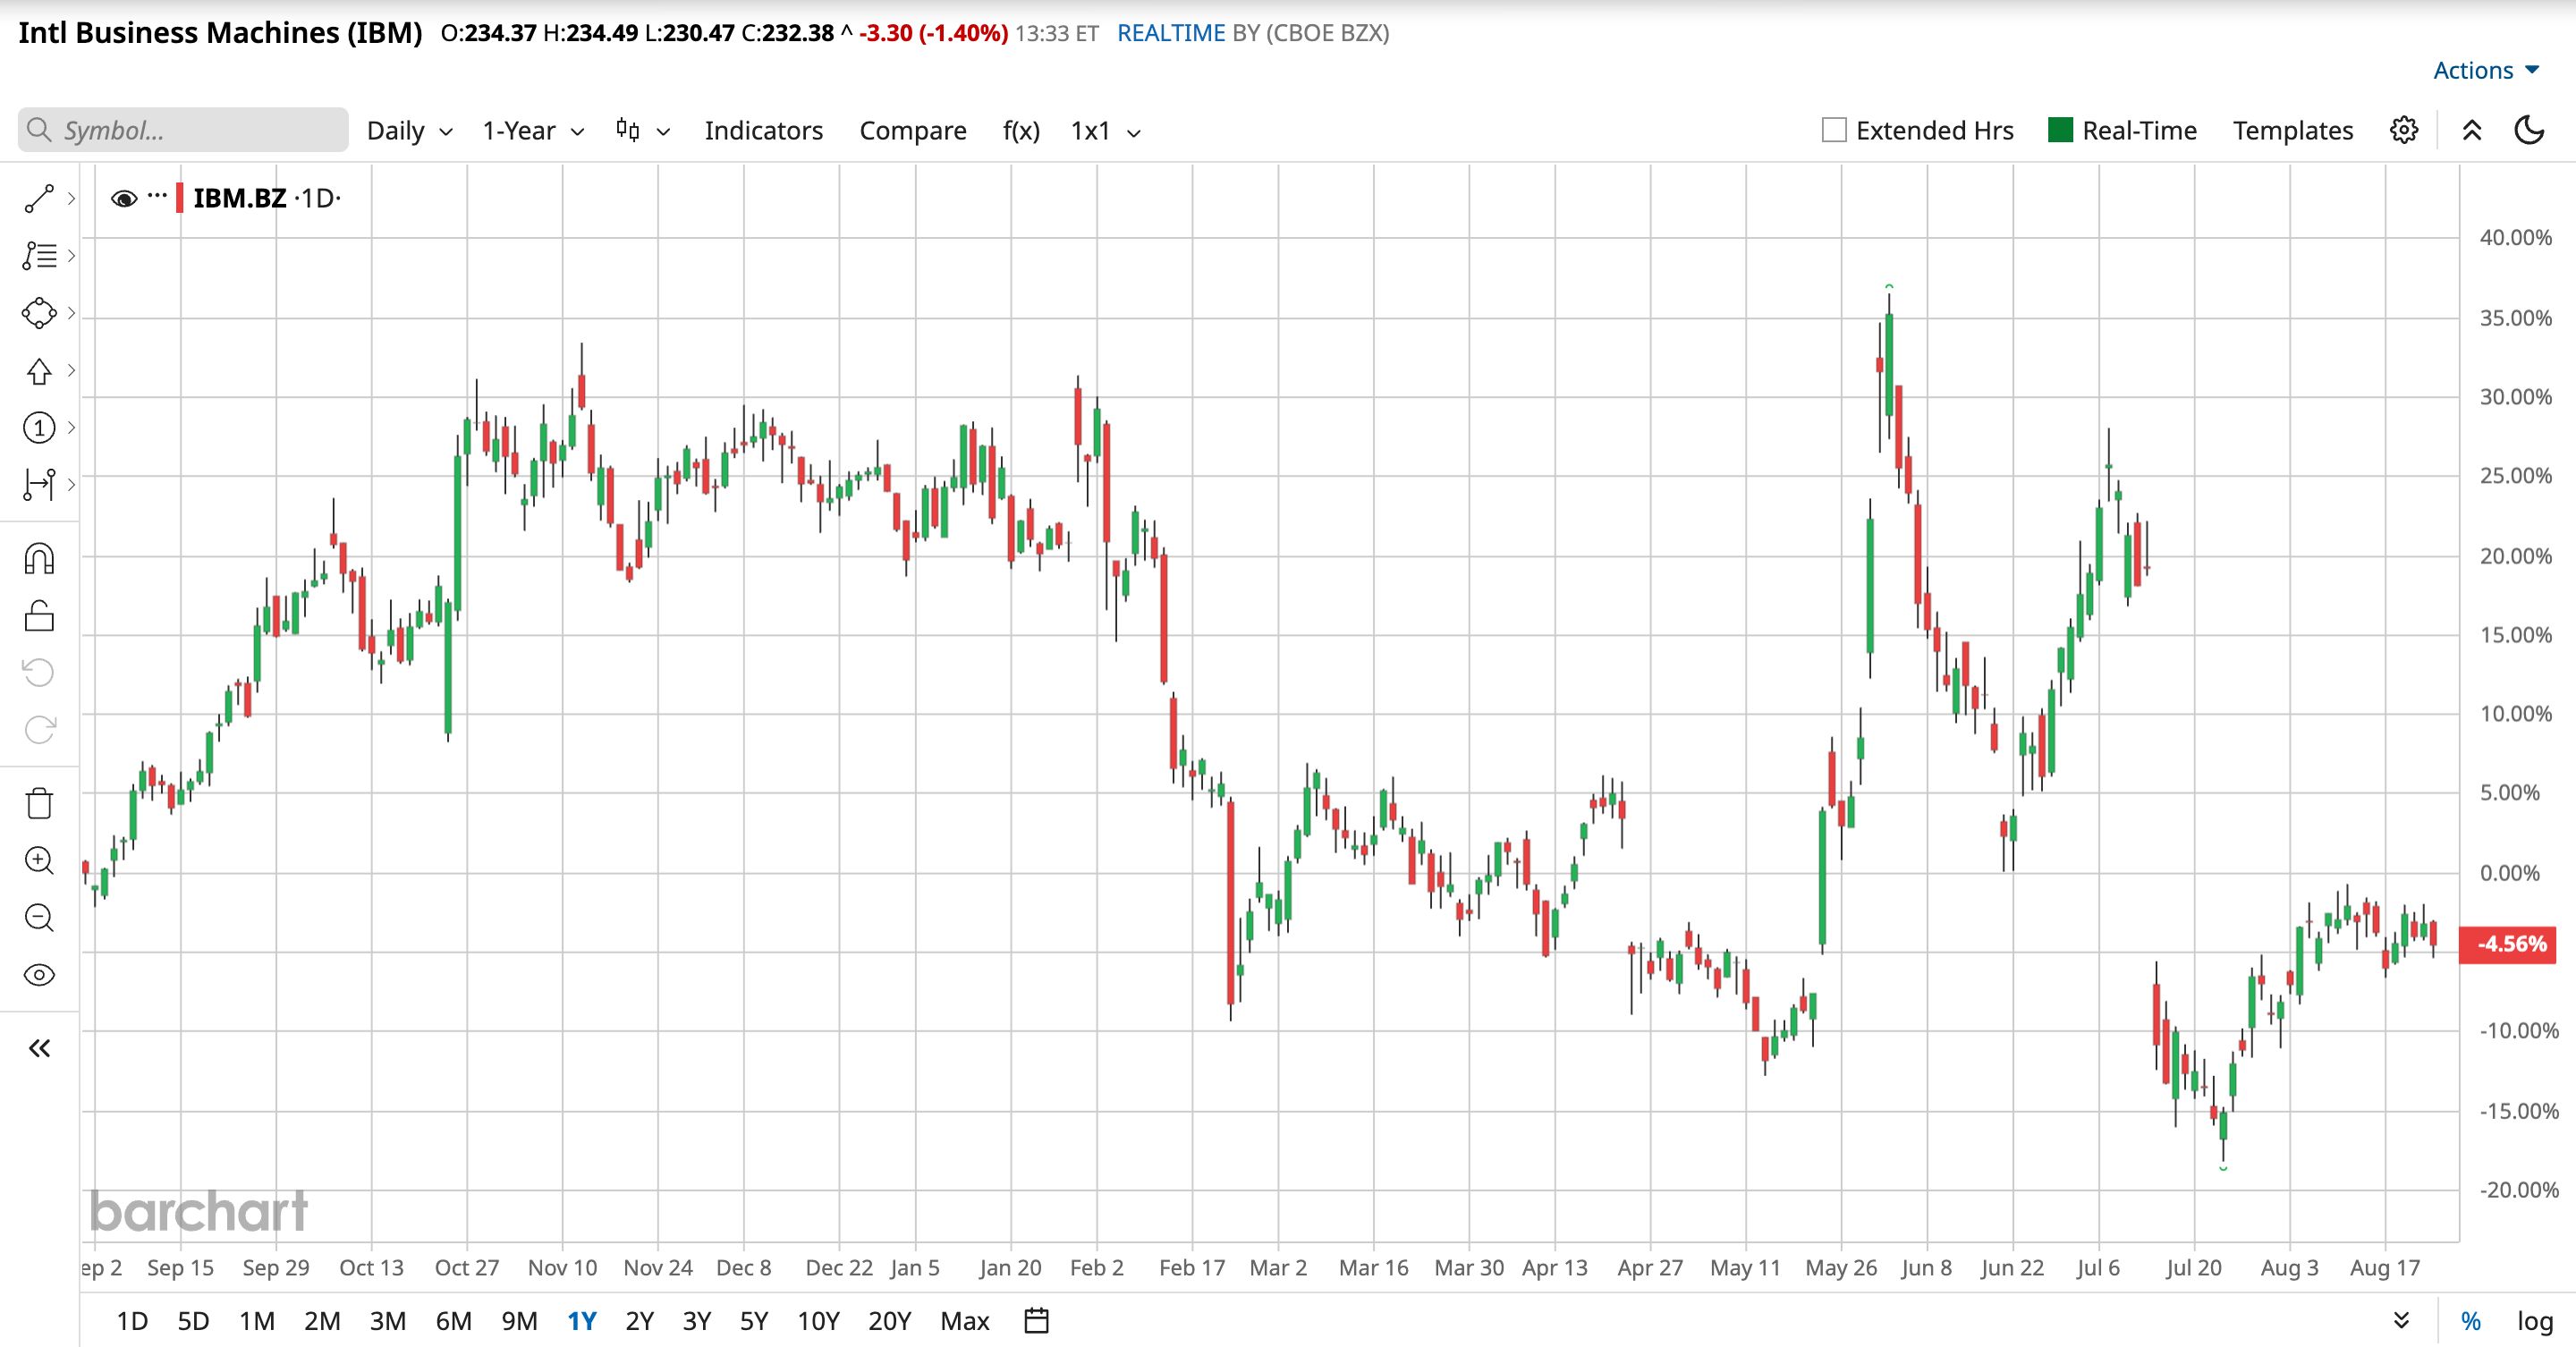Viewport: 2576px width, 1347px height.
Task: Open the 1-Year period dropdown
Action: point(533,131)
